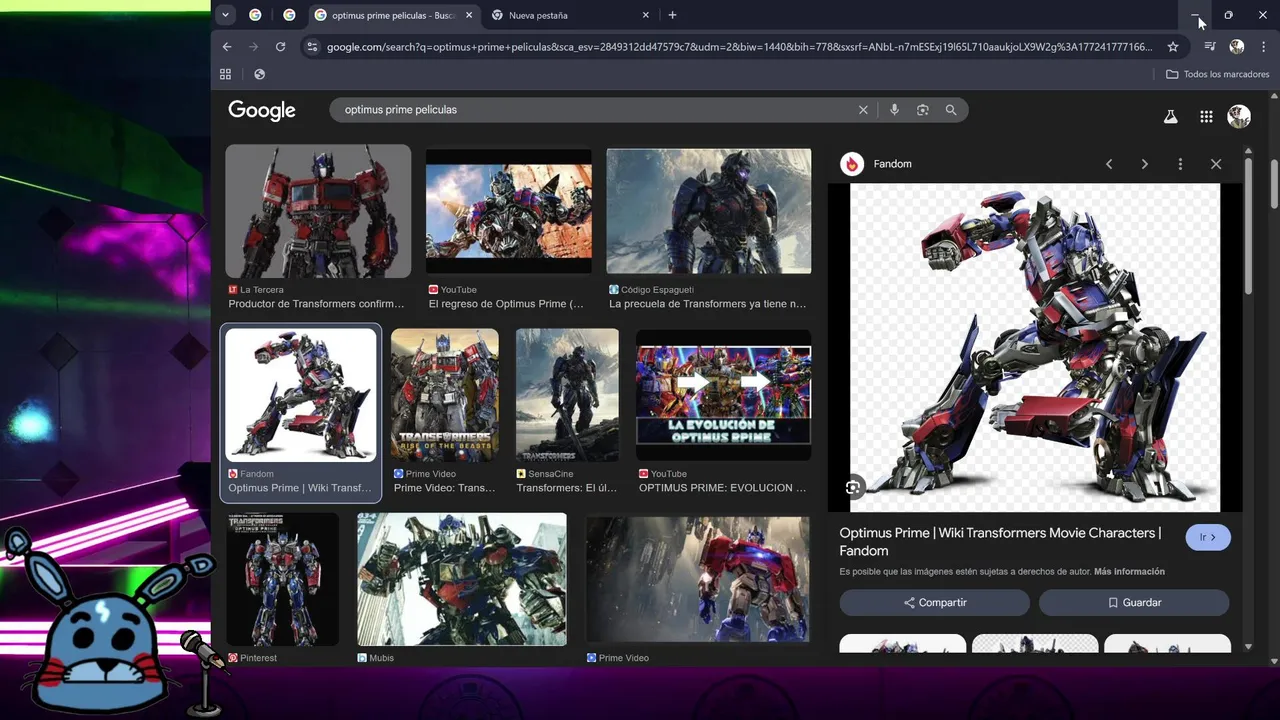Open Prime Video Rise of the Beasts poster
1280x720 pixels.
[445, 395]
